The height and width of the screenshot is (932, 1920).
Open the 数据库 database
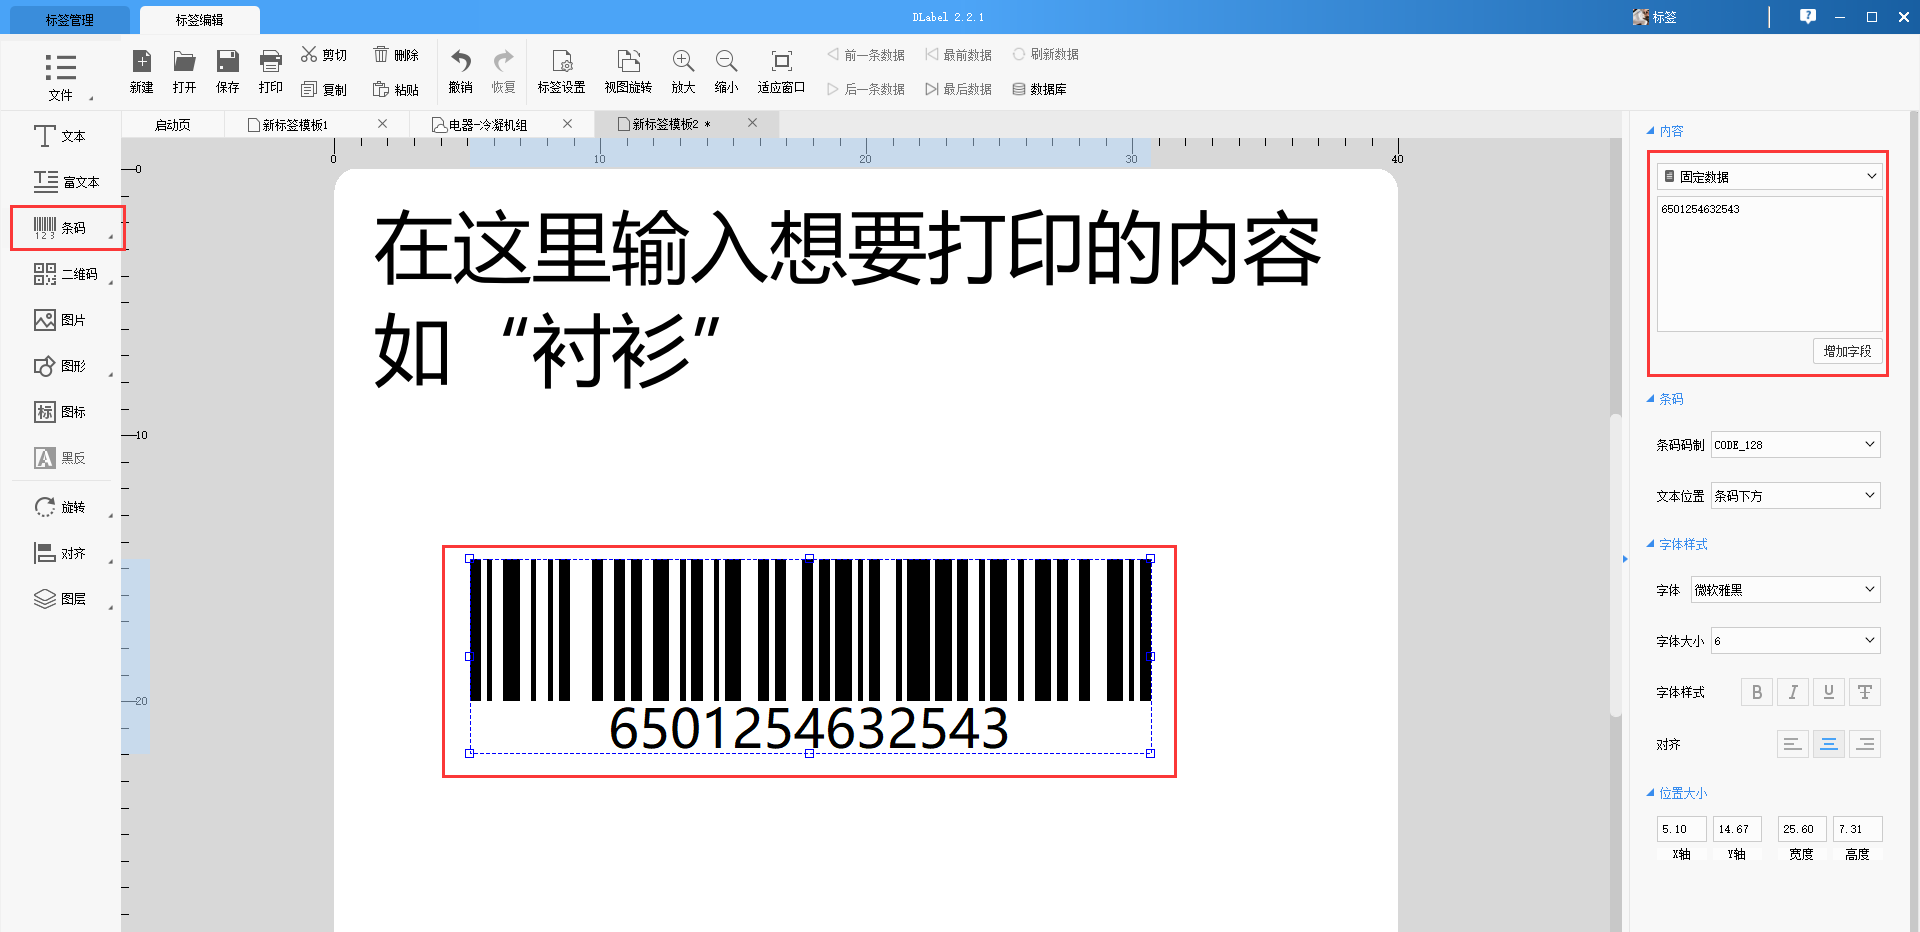[x=1039, y=89]
